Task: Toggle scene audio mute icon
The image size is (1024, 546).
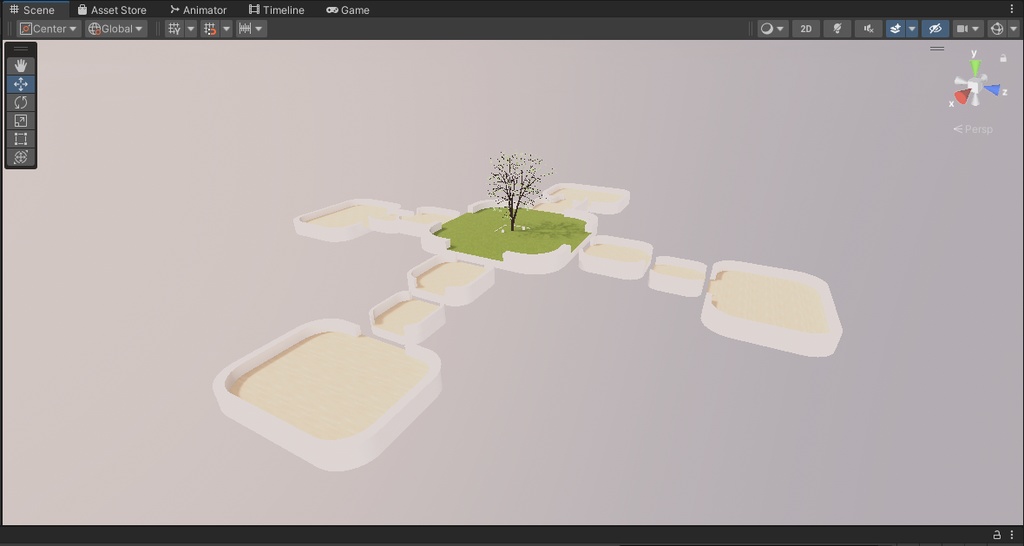Action: tap(869, 29)
